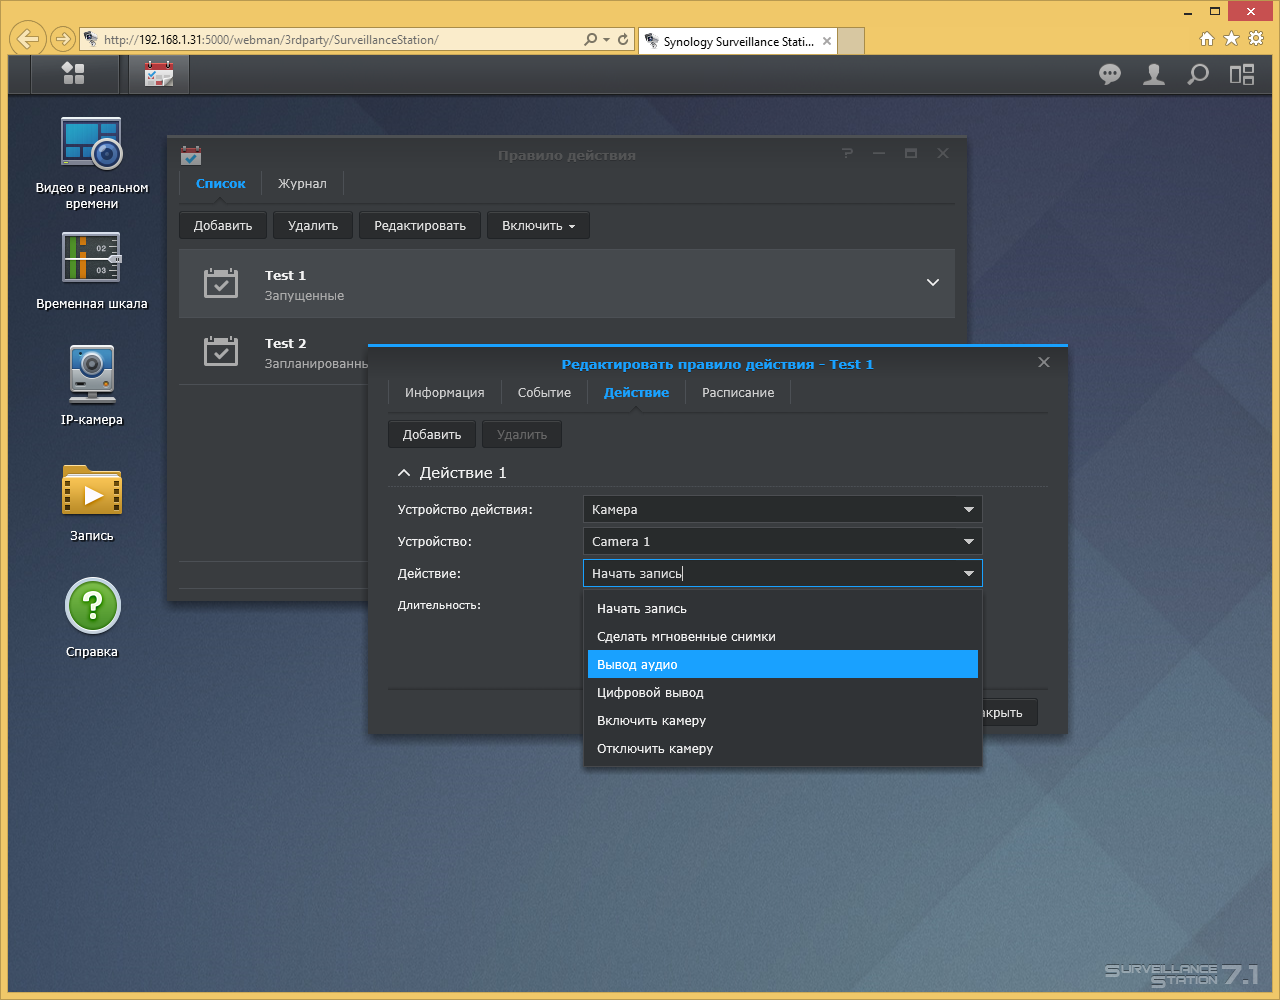Open the Справка help icon
Image resolution: width=1280 pixels, height=1000 pixels.
[92, 617]
